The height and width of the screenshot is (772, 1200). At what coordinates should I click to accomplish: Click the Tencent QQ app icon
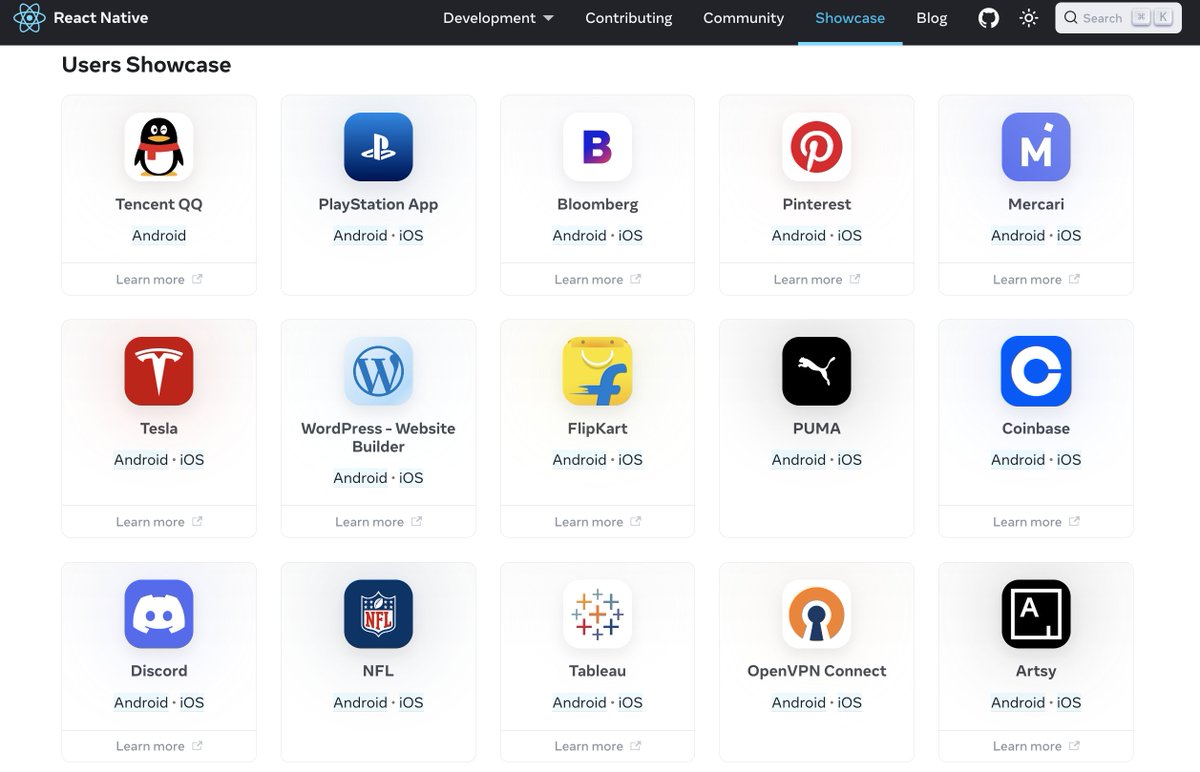point(159,147)
